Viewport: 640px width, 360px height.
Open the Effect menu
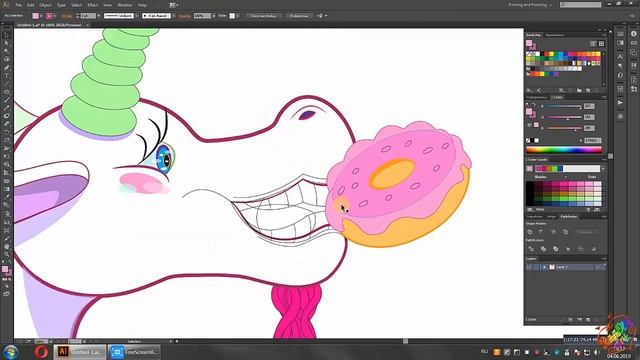tap(93, 5)
